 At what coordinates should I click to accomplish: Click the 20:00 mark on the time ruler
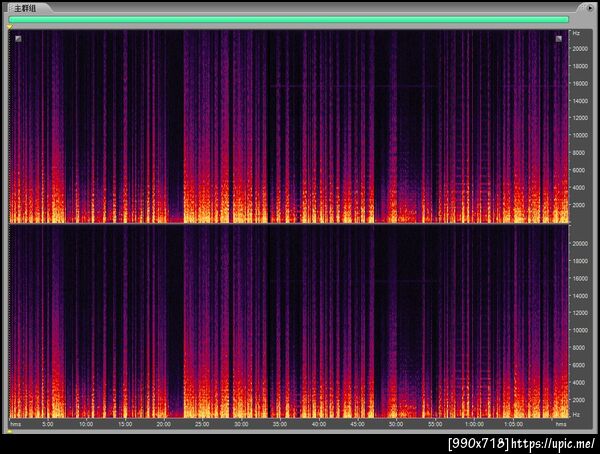[x=164, y=424]
